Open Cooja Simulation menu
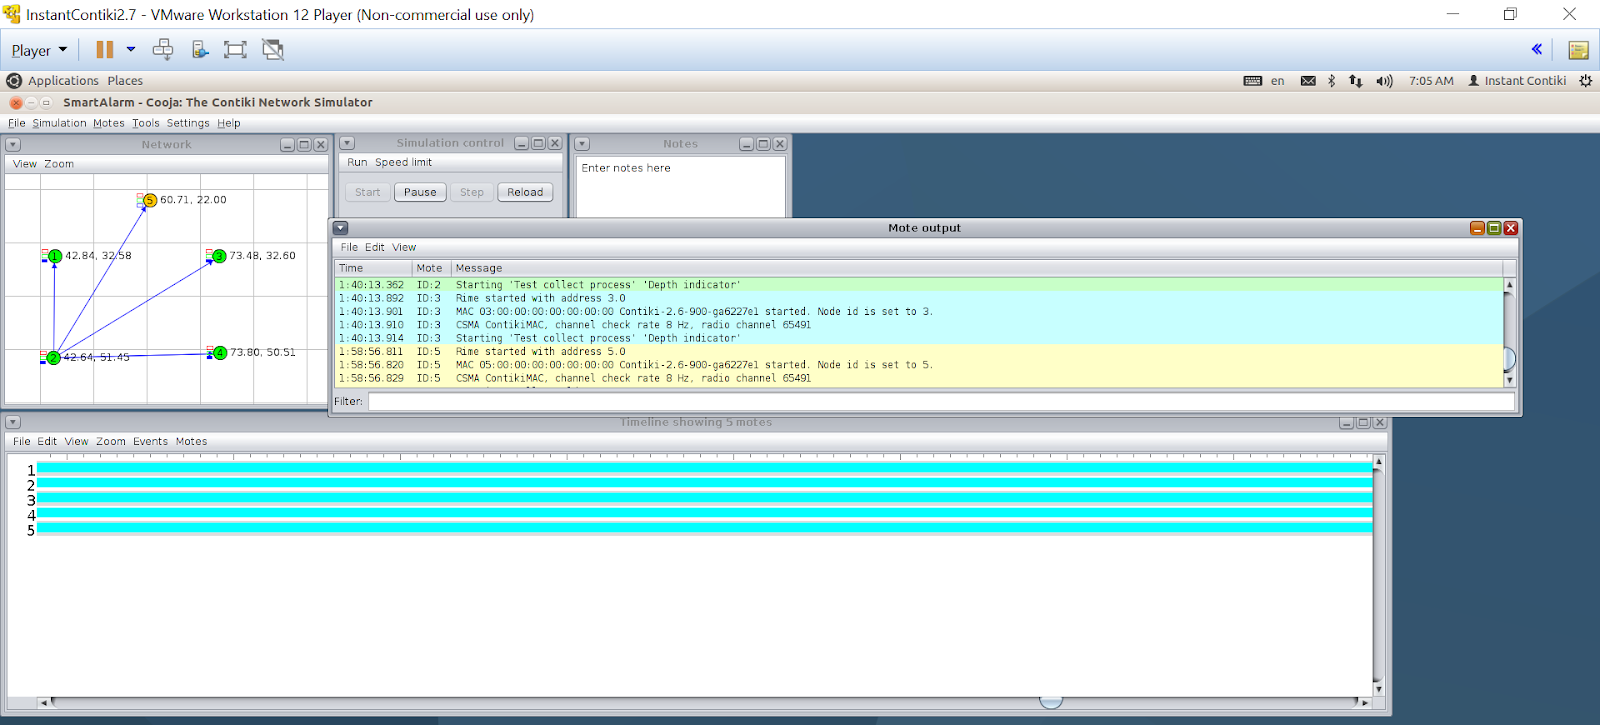1600x725 pixels. click(59, 123)
